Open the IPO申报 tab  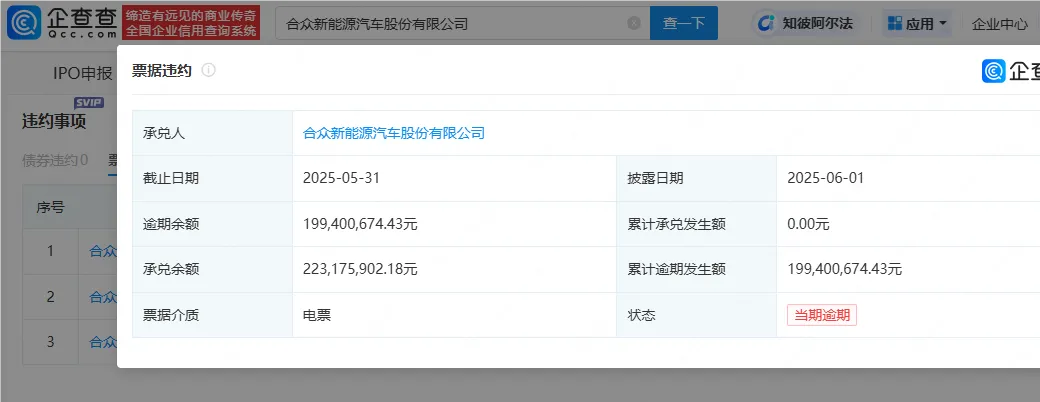click(x=82, y=73)
